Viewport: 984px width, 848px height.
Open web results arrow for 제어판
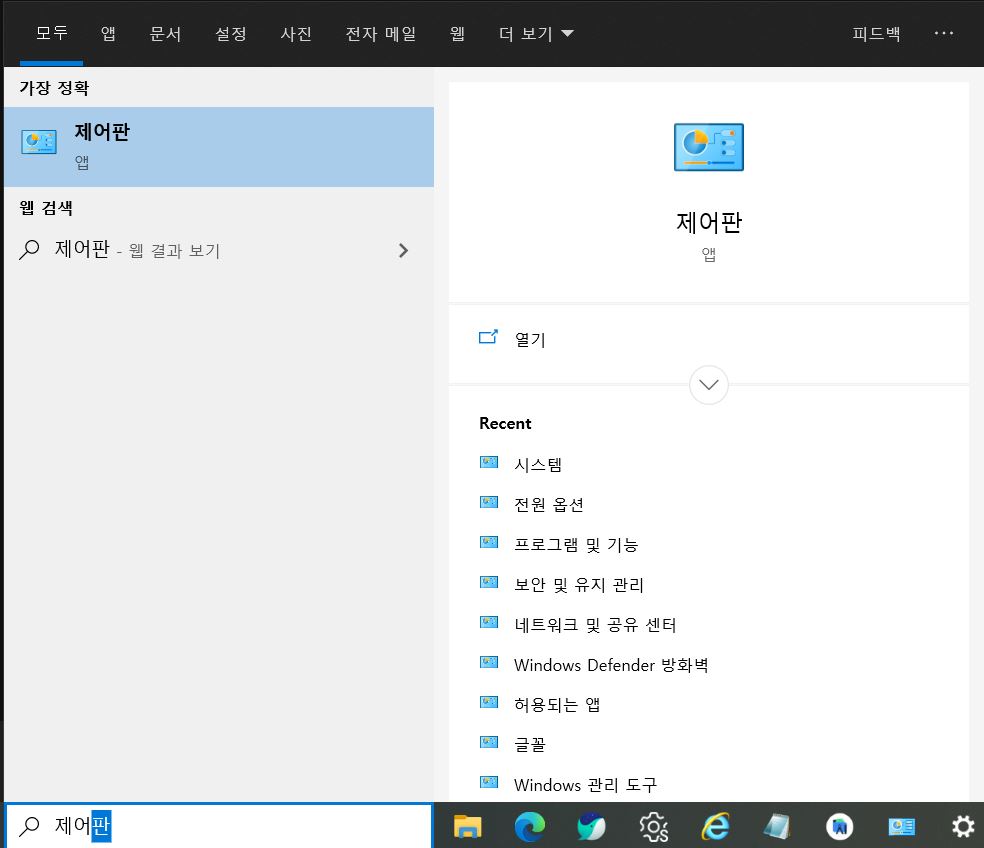404,250
